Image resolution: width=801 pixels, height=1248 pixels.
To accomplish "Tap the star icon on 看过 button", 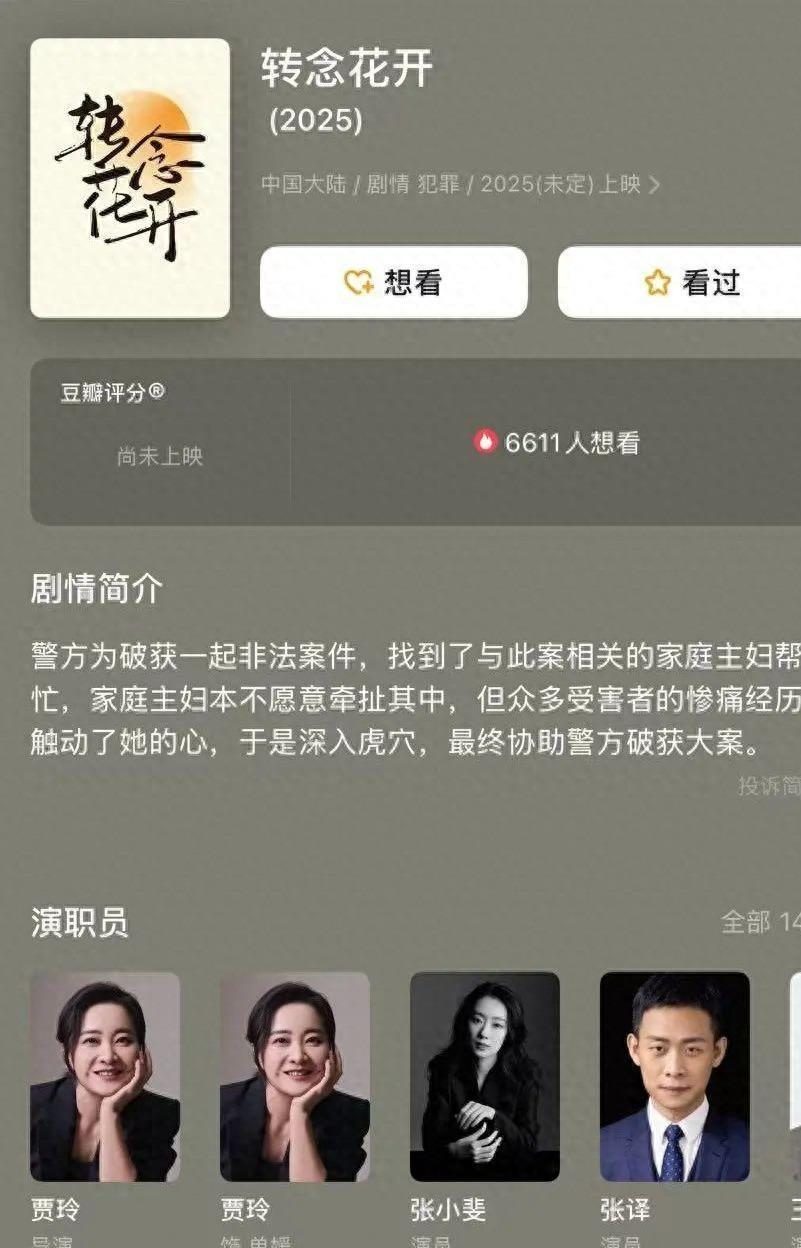I will (657, 283).
